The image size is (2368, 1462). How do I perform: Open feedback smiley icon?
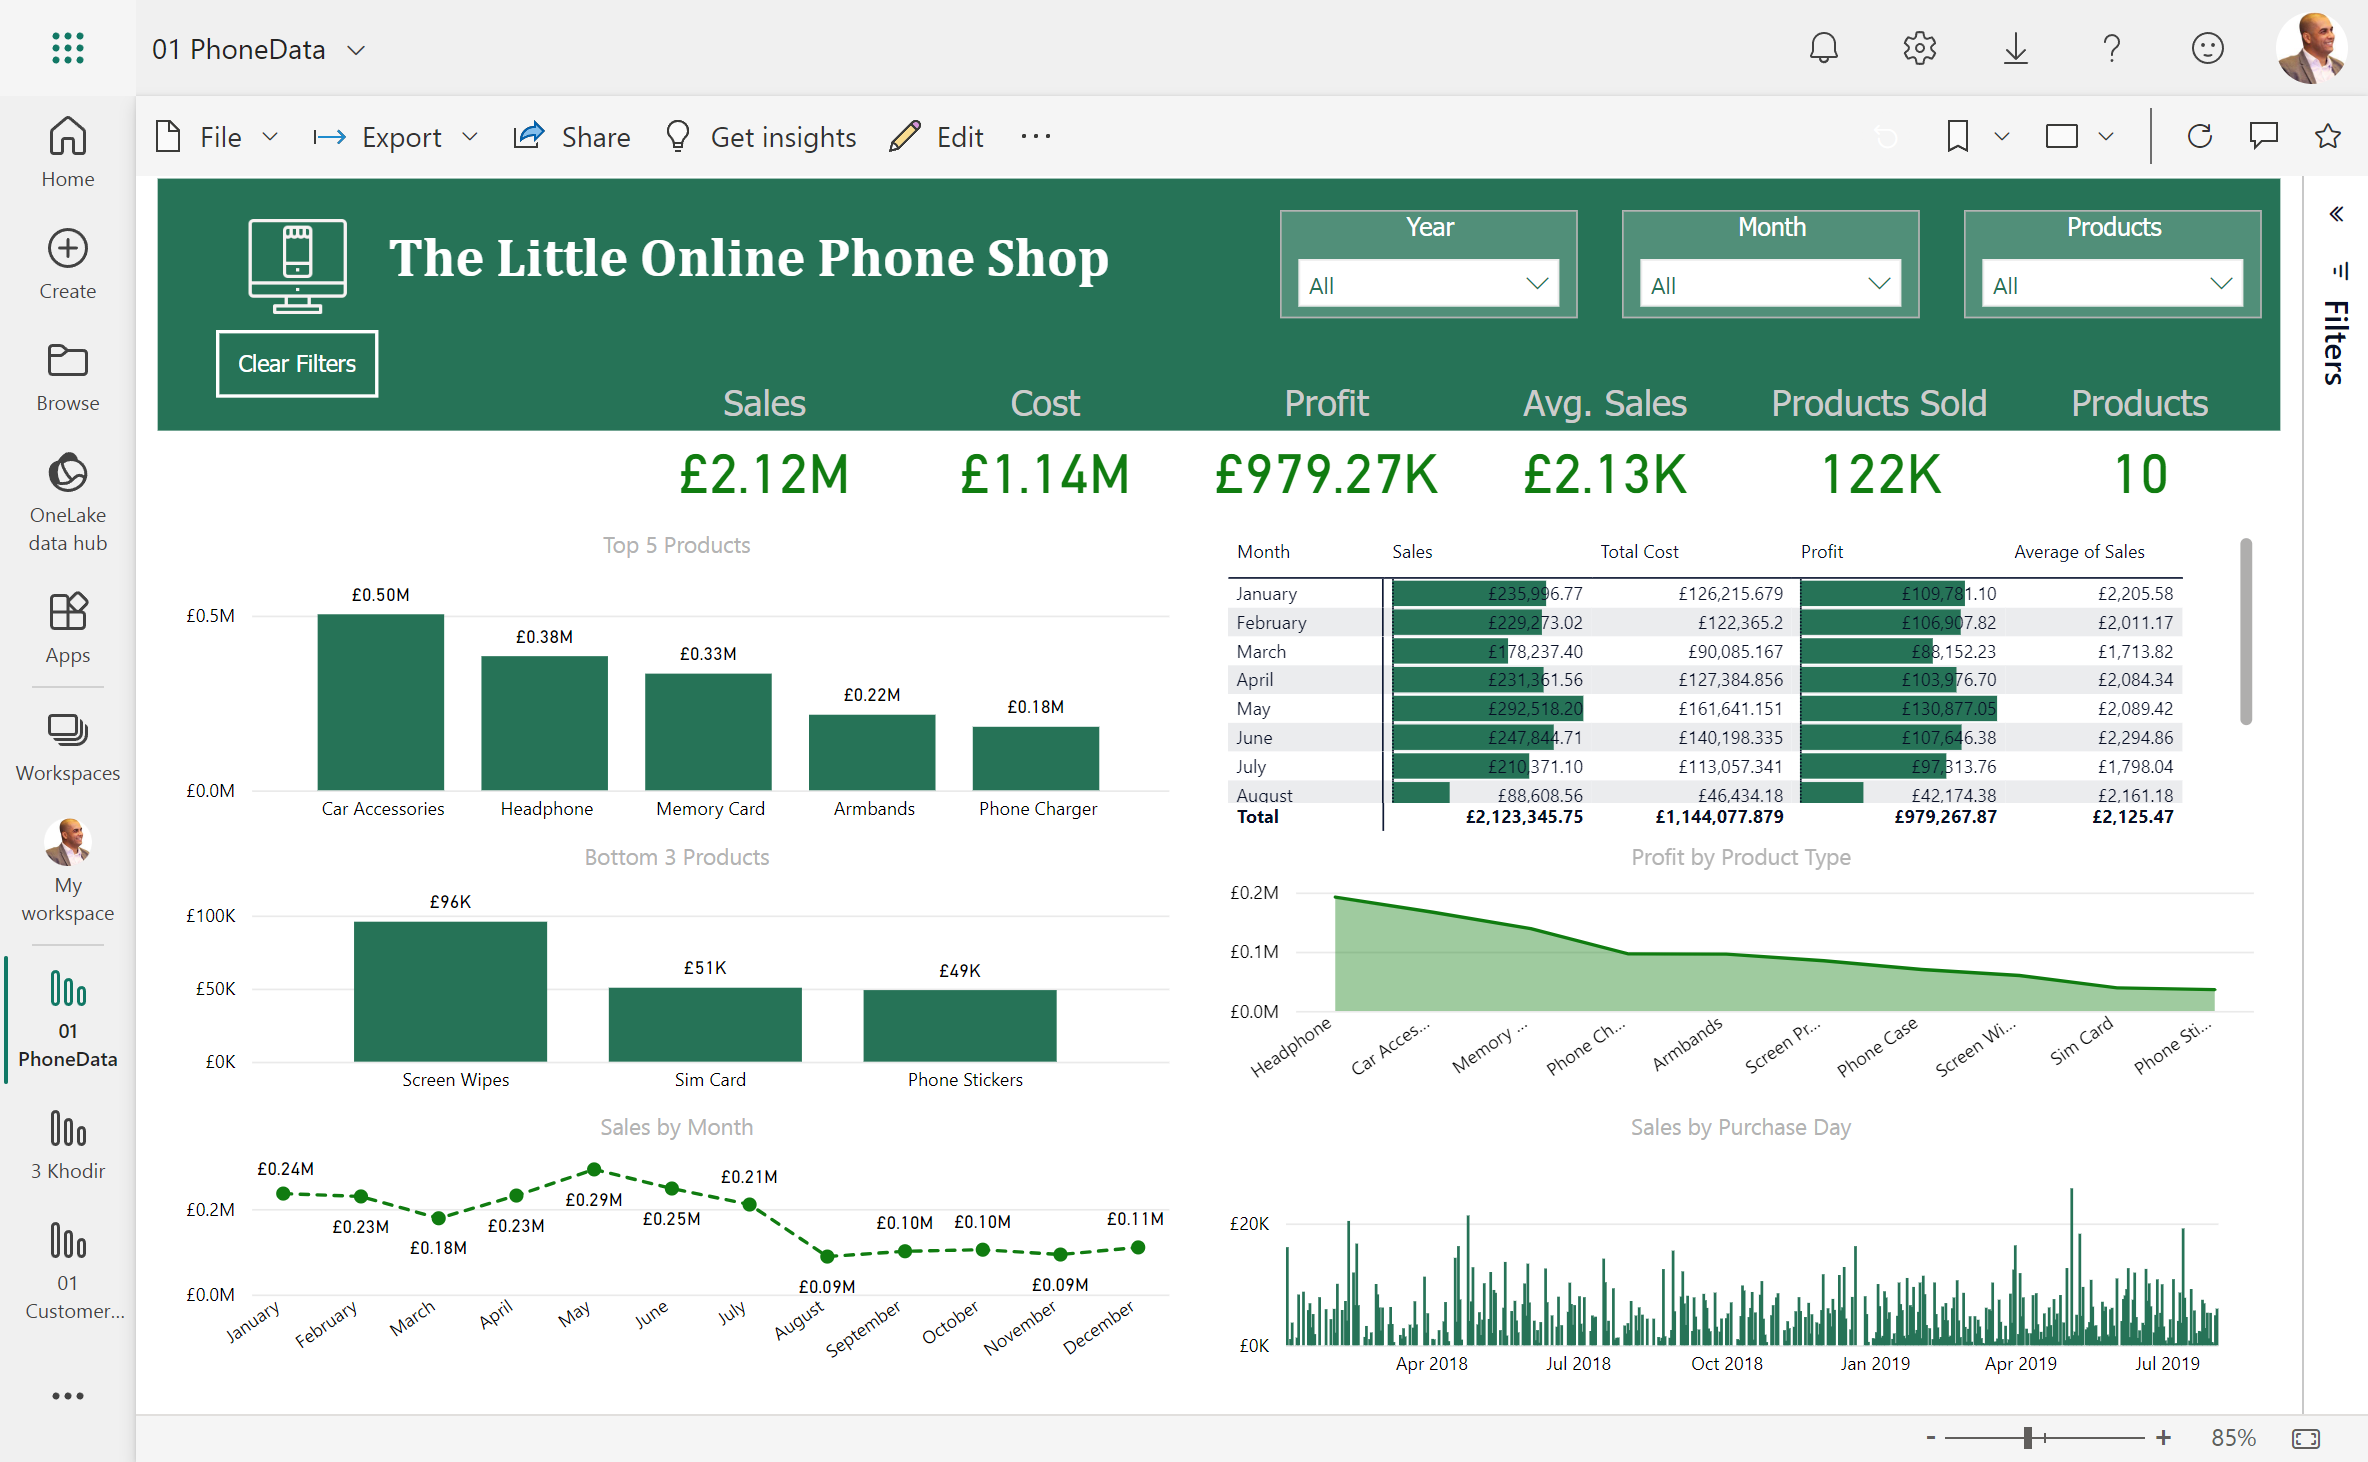tap(2207, 48)
